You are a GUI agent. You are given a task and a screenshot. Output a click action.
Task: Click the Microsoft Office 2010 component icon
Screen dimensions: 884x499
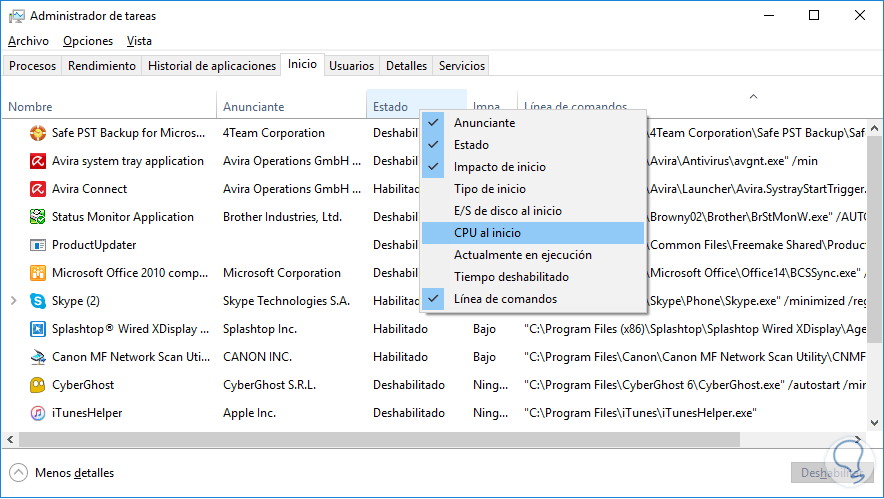pos(37,273)
